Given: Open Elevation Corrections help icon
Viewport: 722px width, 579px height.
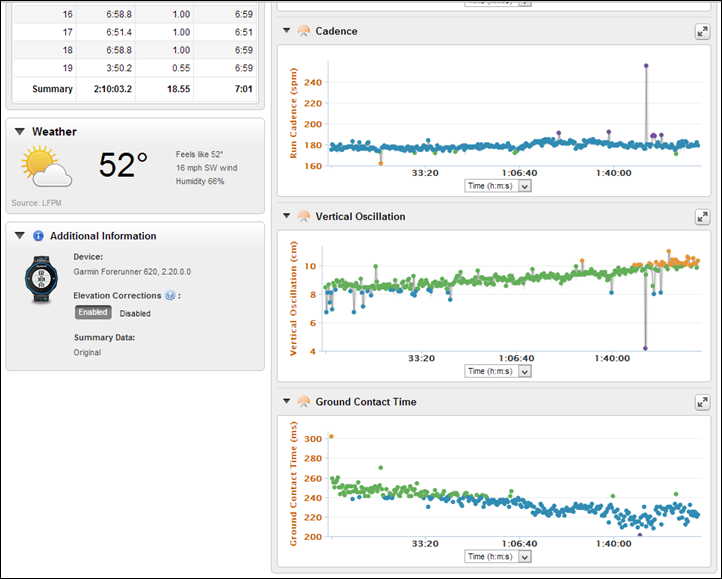Looking at the screenshot, I should click(170, 295).
